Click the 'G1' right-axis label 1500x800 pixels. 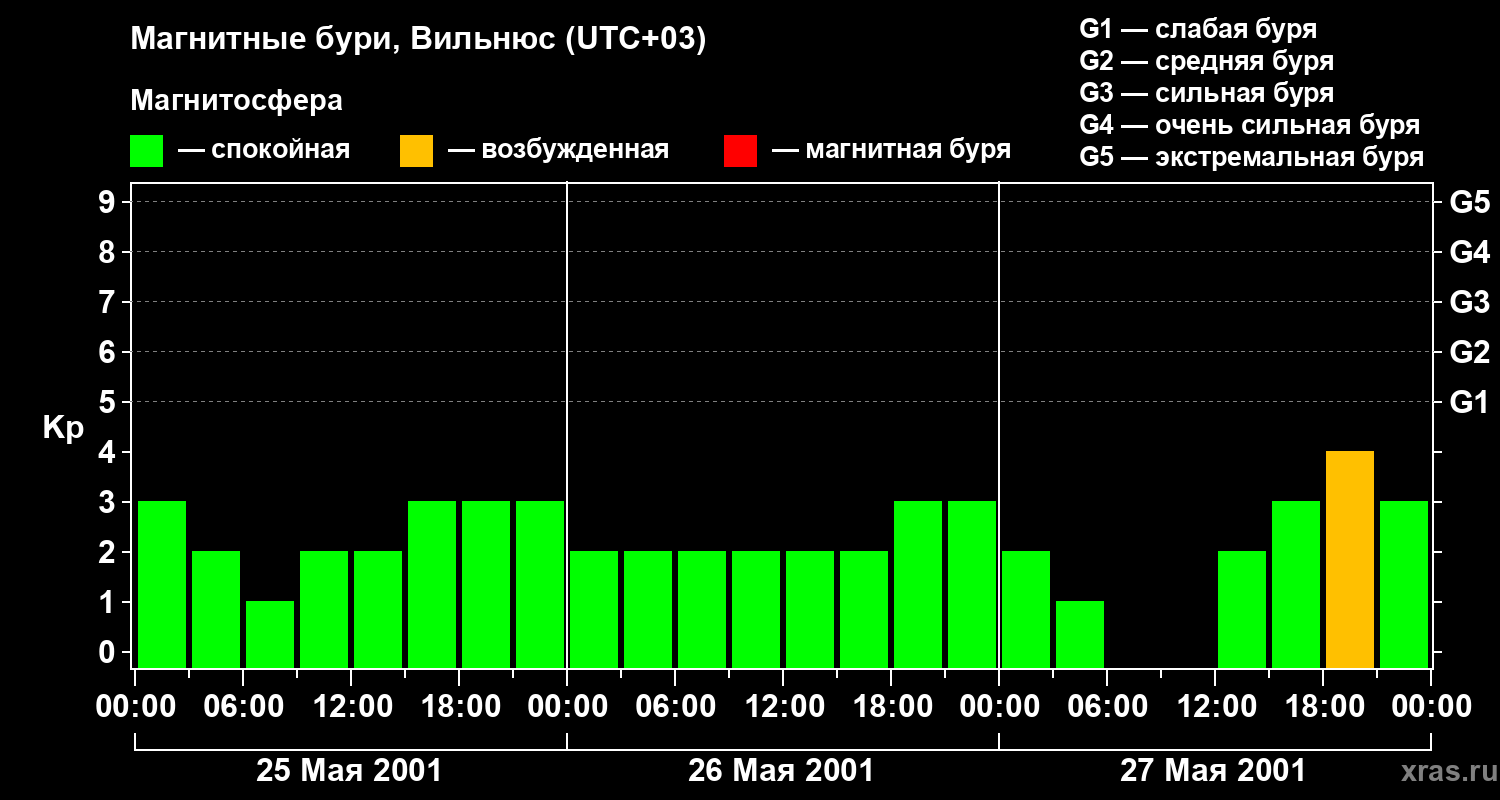[x=1469, y=402]
